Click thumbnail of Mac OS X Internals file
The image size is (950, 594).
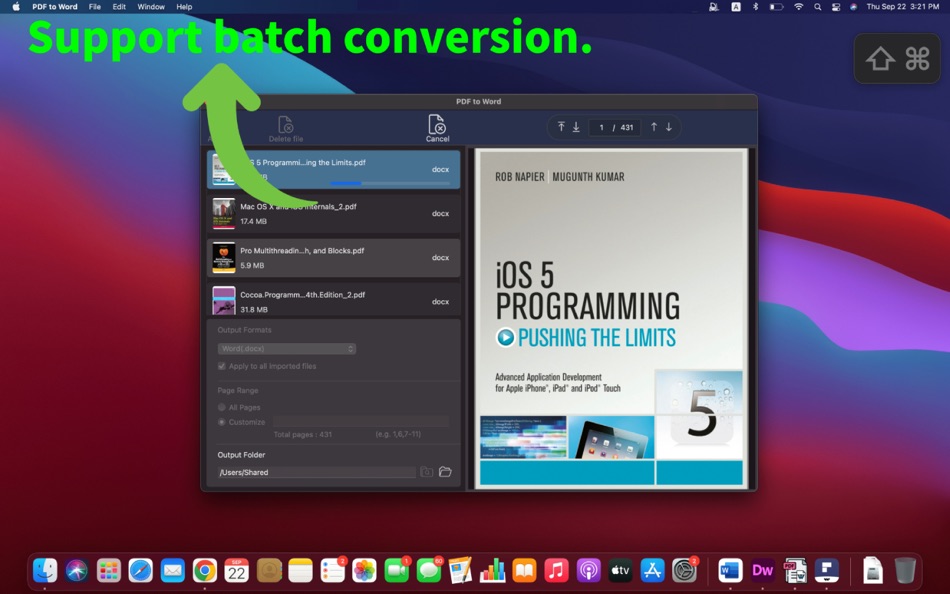[x=224, y=213]
